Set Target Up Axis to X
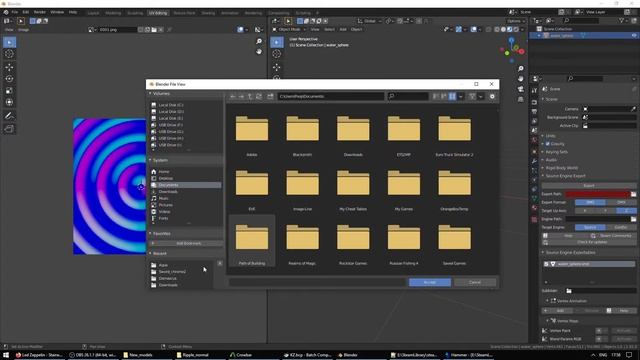This screenshot has width=640, height=360. point(585,211)
